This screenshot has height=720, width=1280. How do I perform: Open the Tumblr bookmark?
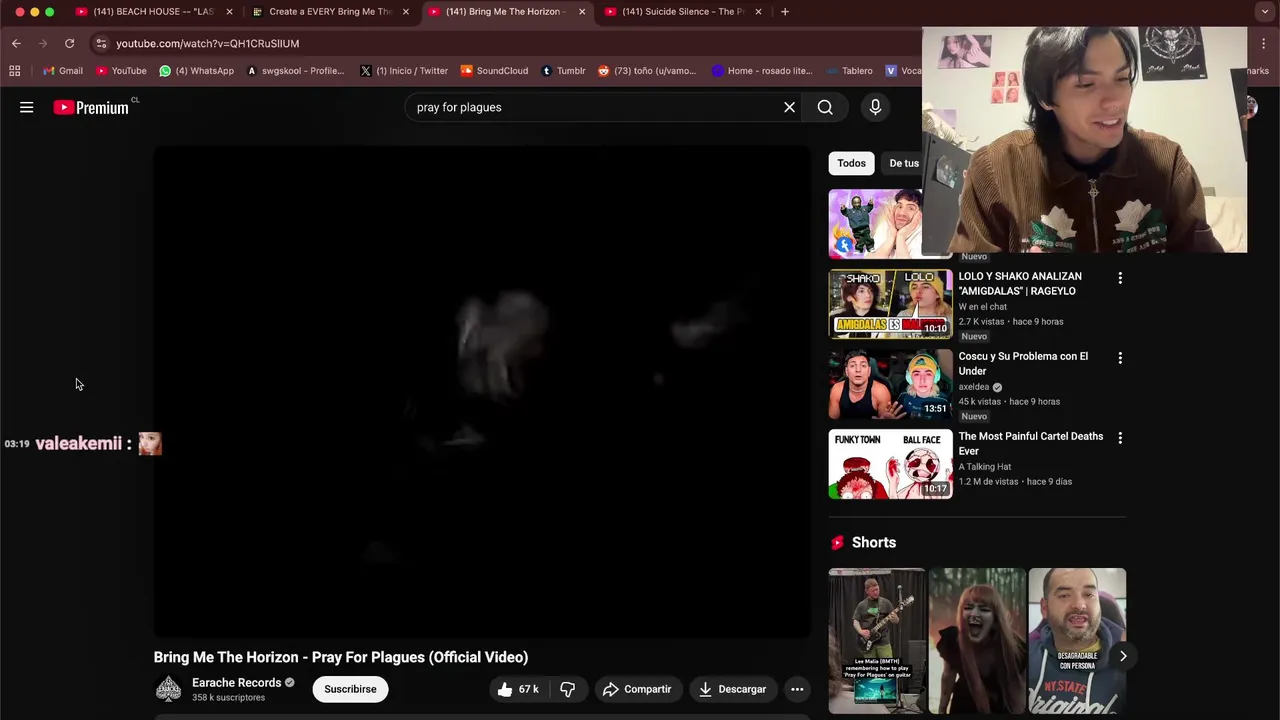[563, 71]
